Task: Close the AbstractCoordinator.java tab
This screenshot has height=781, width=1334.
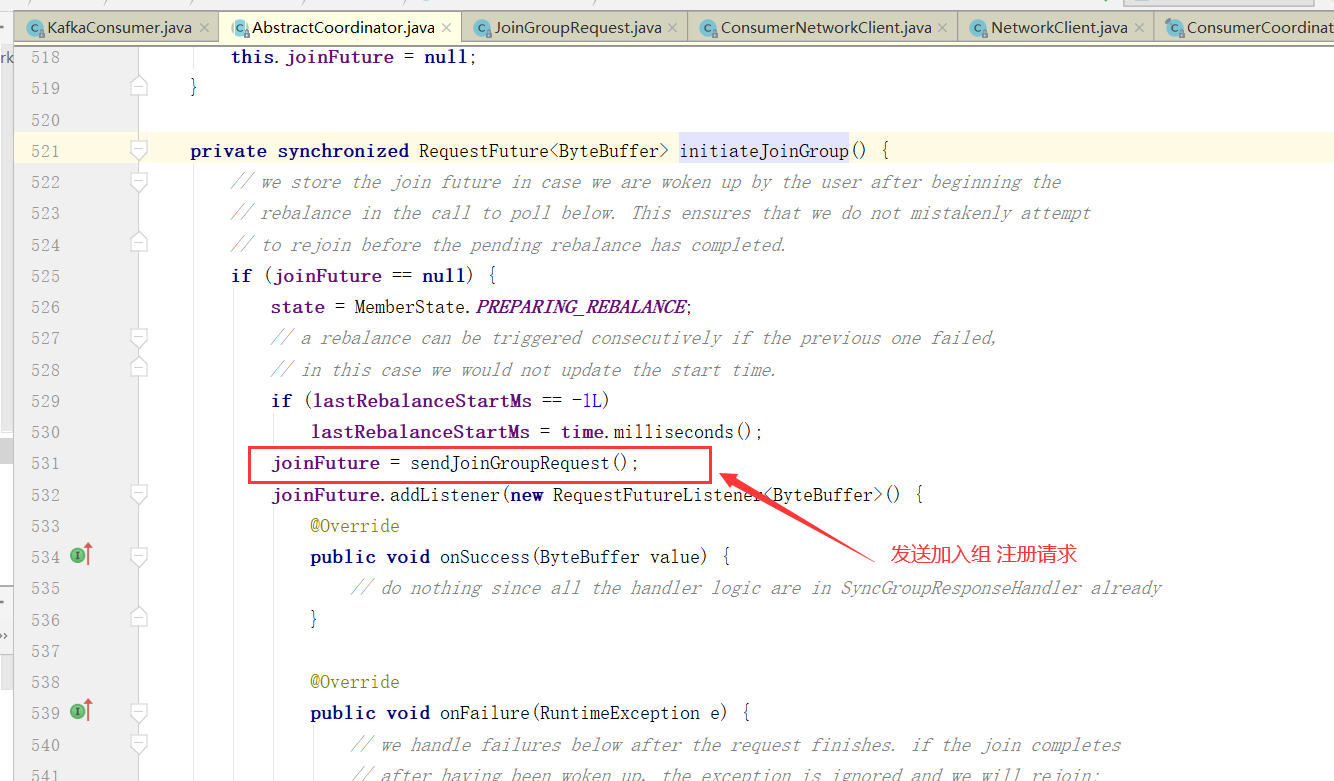Action: click(446, 28)
